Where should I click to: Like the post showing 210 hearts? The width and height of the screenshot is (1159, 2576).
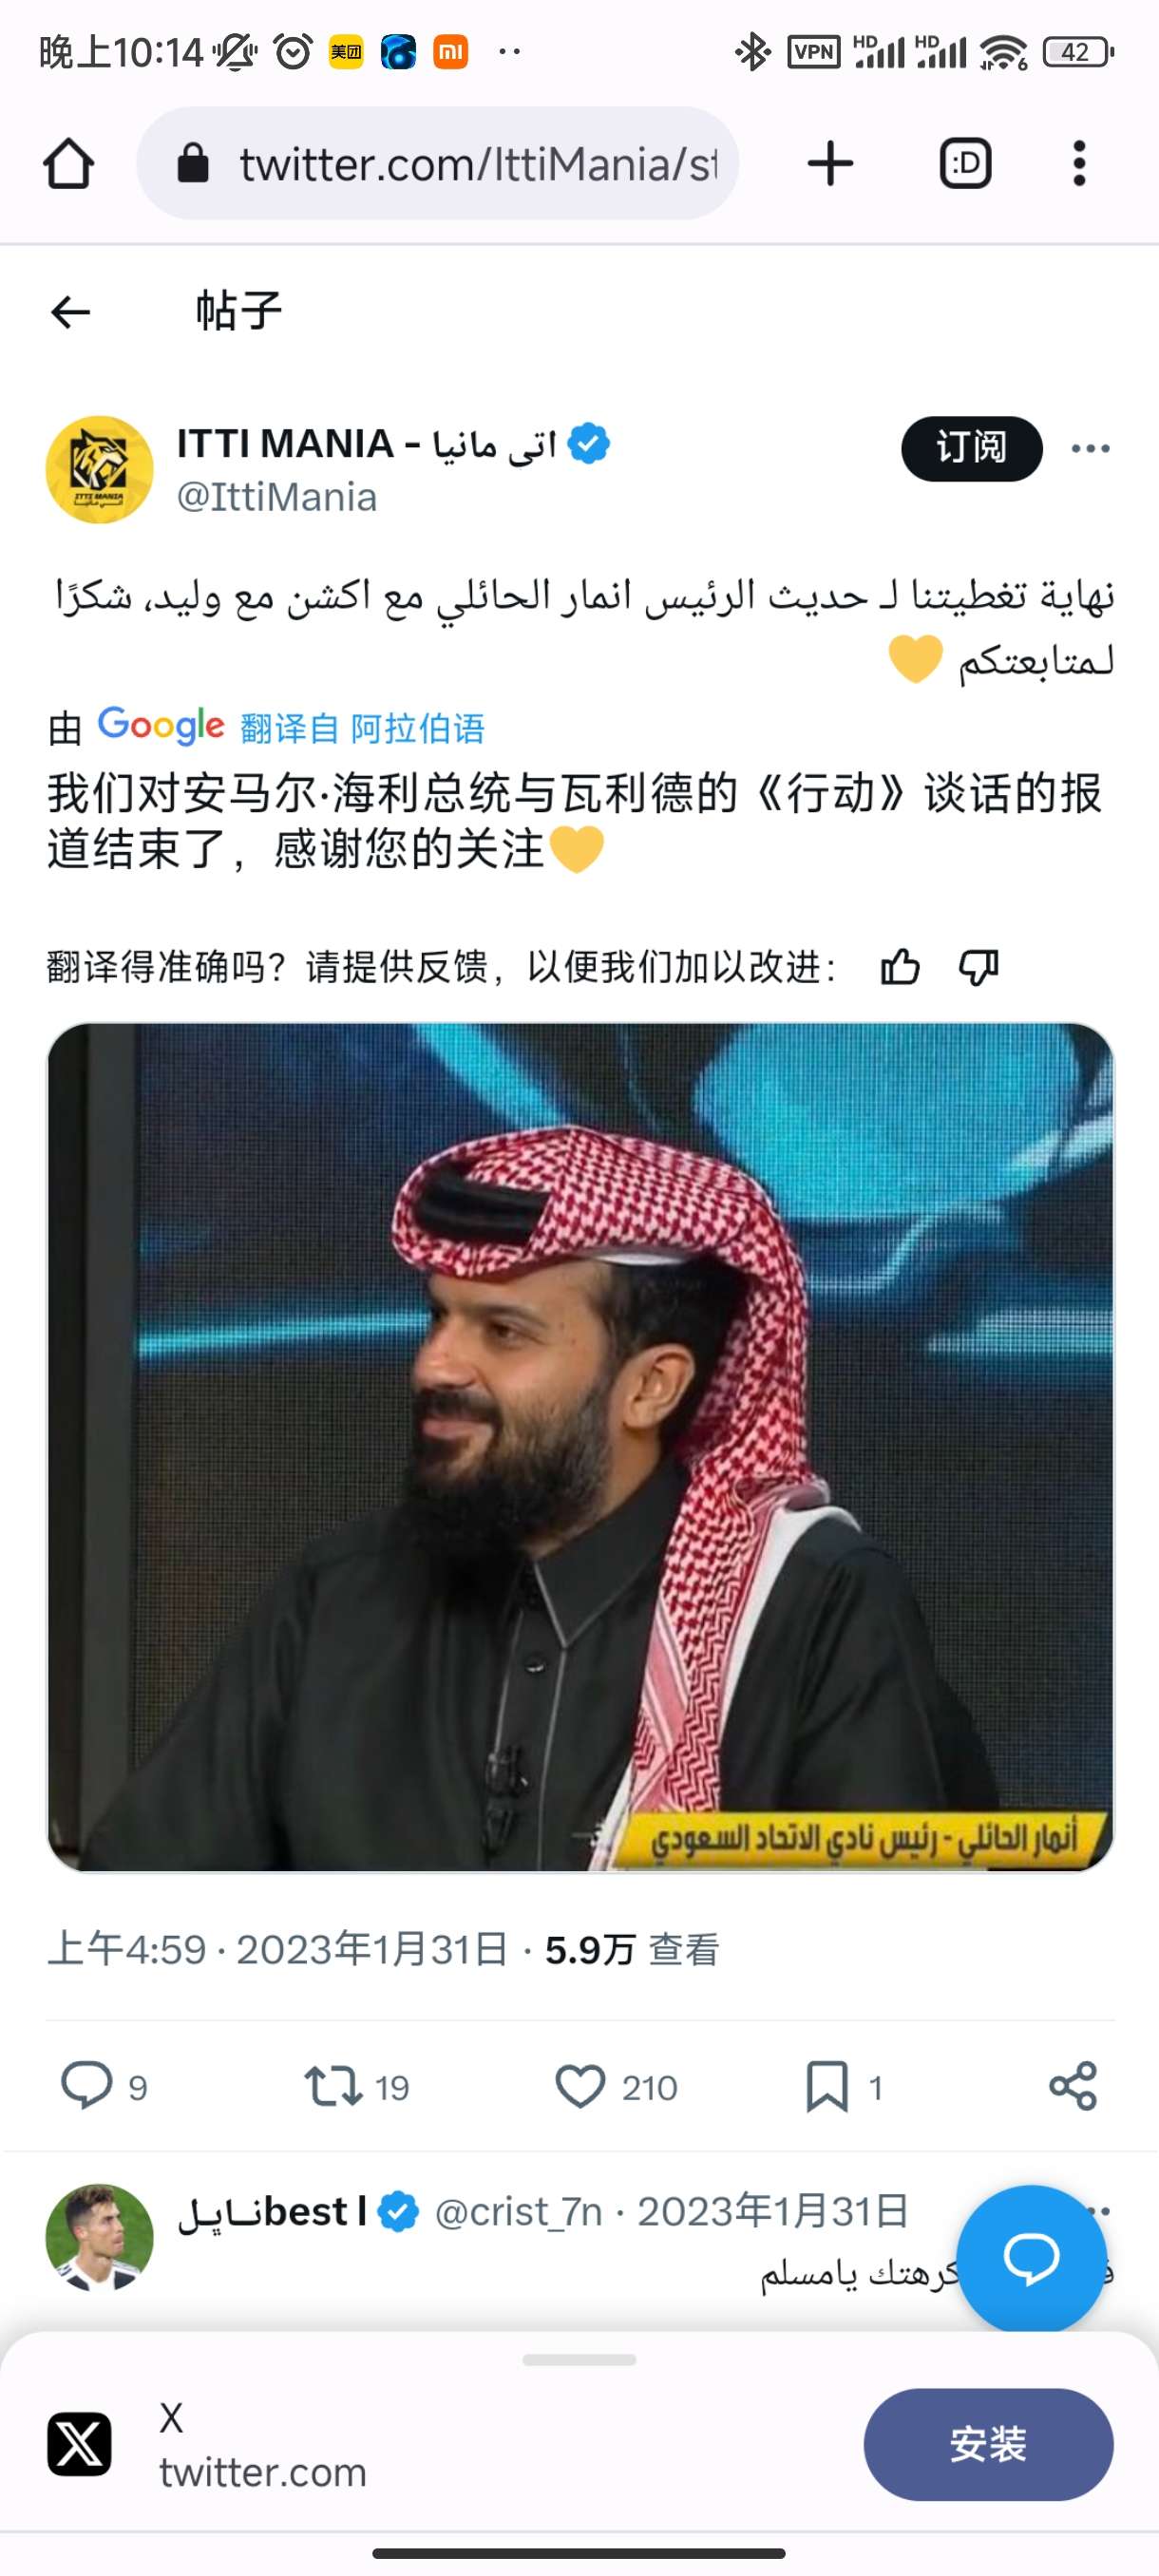(580, 2086)
